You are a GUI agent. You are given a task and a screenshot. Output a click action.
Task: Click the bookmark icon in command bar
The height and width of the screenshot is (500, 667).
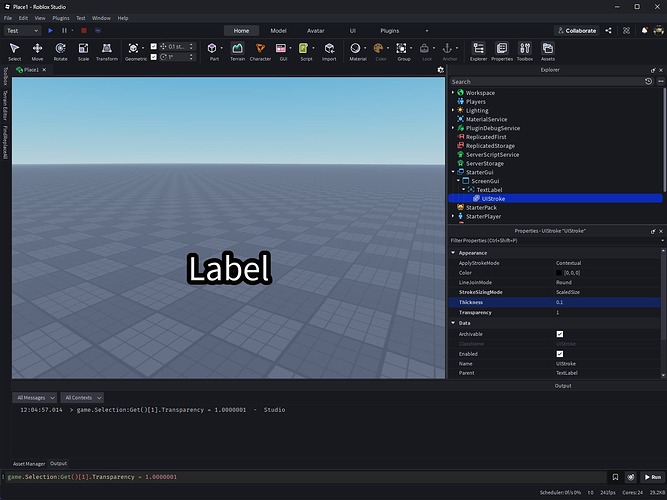pos(615,477)
